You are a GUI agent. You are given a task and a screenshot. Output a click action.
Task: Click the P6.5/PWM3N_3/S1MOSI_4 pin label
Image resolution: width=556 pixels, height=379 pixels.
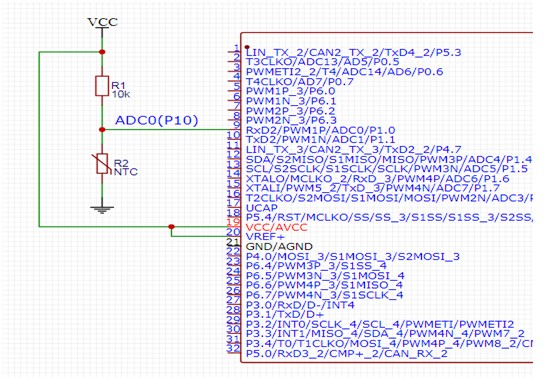point(325,276)
